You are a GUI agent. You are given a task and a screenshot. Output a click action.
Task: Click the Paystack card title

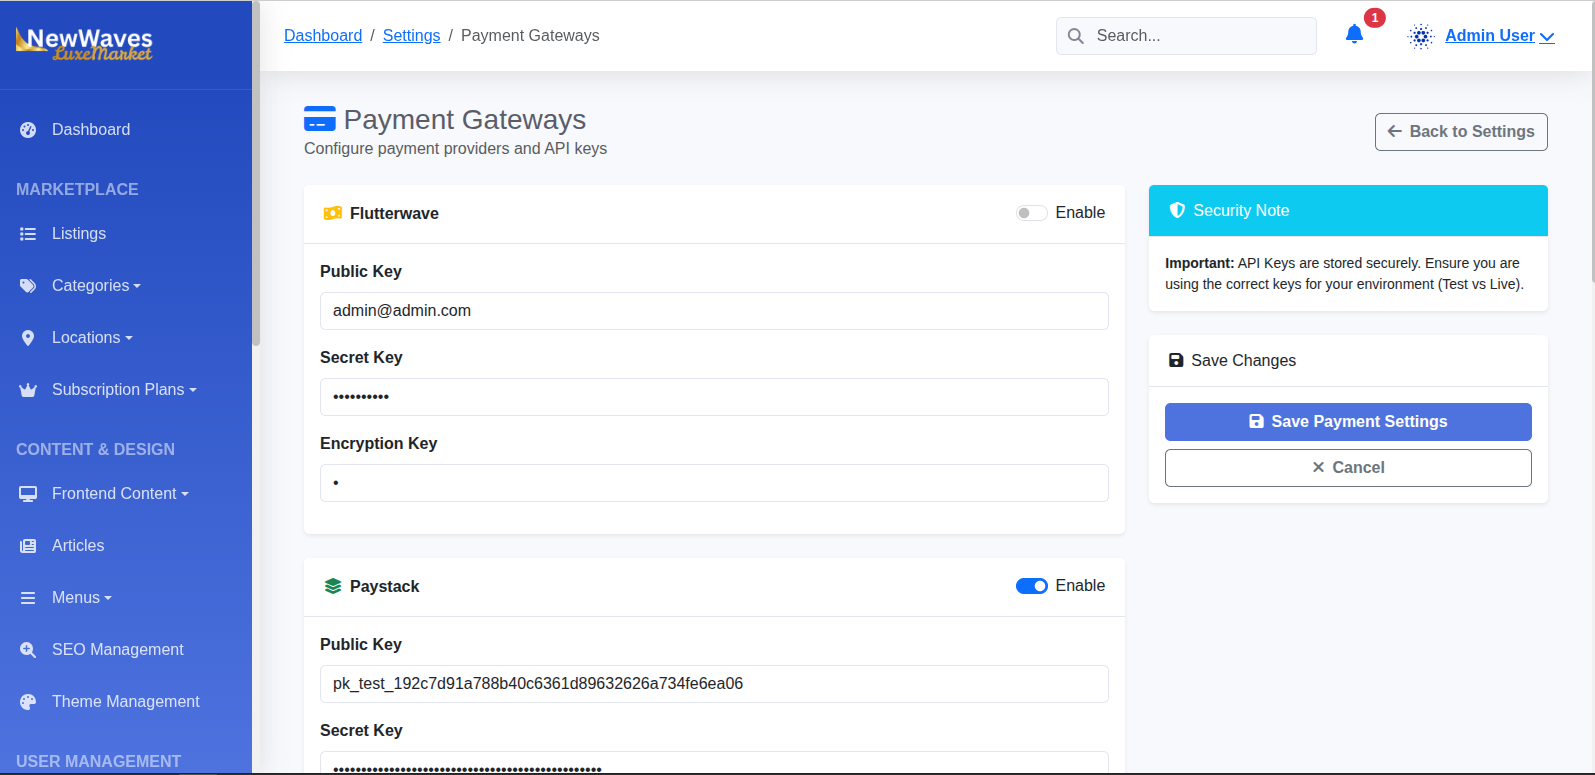click(384, 587)
